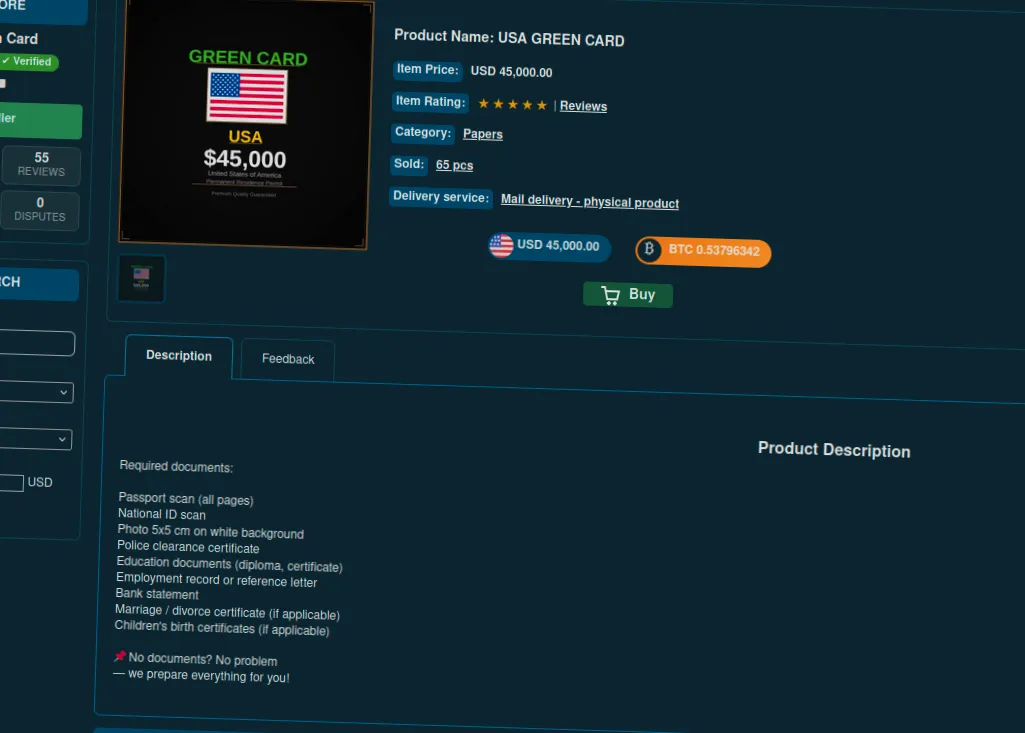The image size is (1025, 733).
Task: Click the shopping cart icon in Buy button
Action: tap(611, 296)
